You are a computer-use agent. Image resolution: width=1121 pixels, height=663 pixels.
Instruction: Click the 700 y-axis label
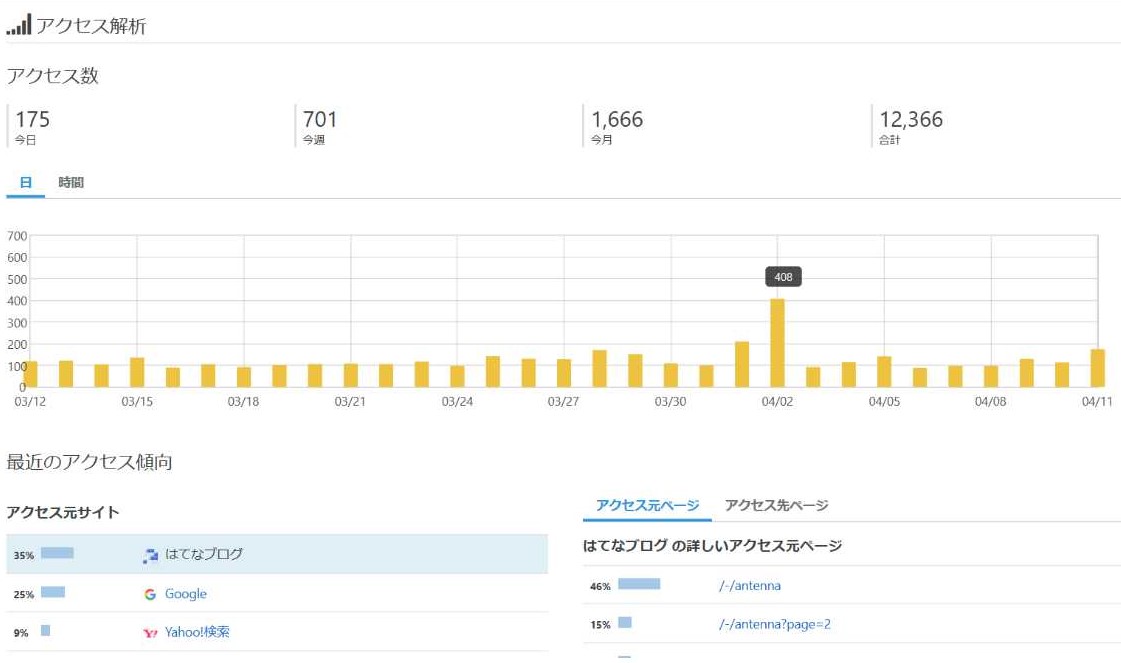[17, 236]
